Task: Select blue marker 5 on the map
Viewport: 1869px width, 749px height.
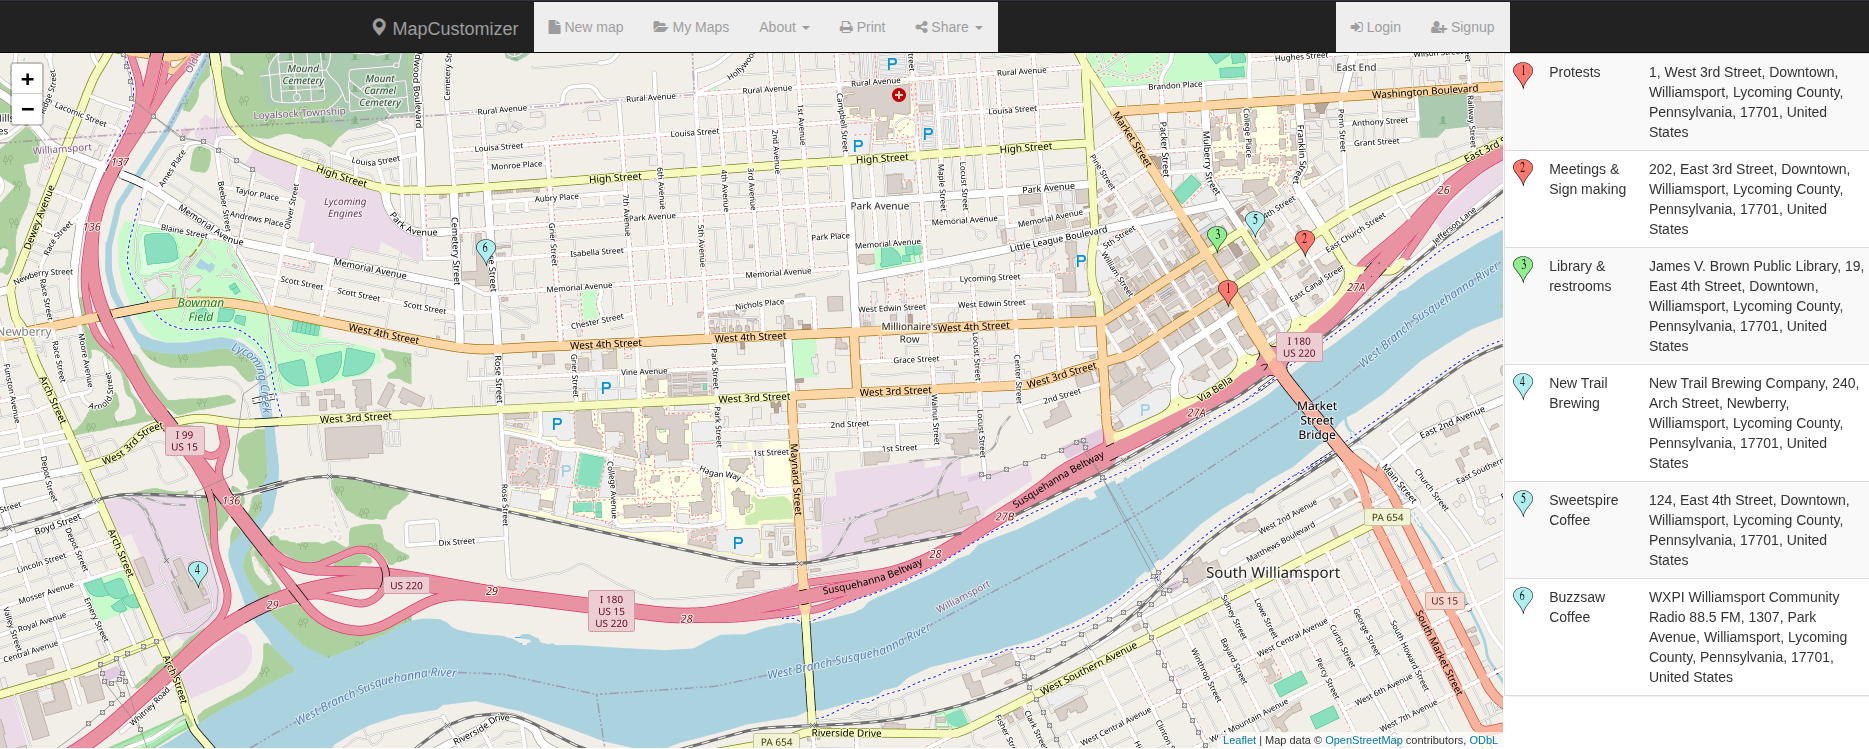Action: [1255, 222]
